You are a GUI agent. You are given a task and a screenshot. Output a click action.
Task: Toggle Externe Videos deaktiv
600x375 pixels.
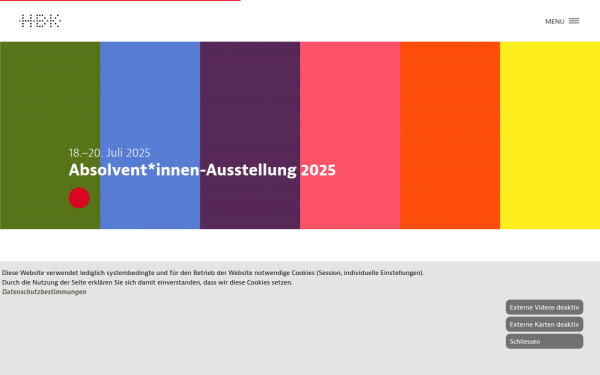point(544,307)
